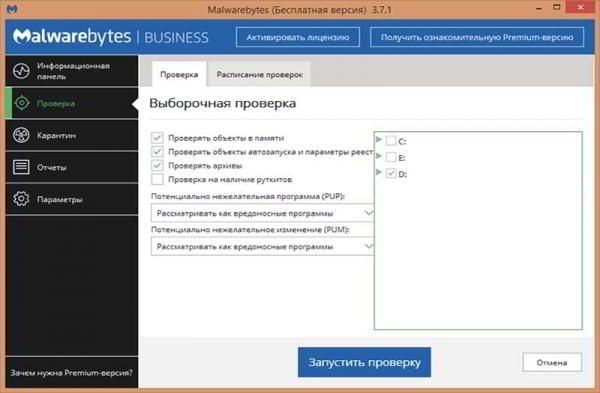The image size is (600, 393).
Task: Open the Информационная панель dashboard icon
Action: (x=21, y=71)
